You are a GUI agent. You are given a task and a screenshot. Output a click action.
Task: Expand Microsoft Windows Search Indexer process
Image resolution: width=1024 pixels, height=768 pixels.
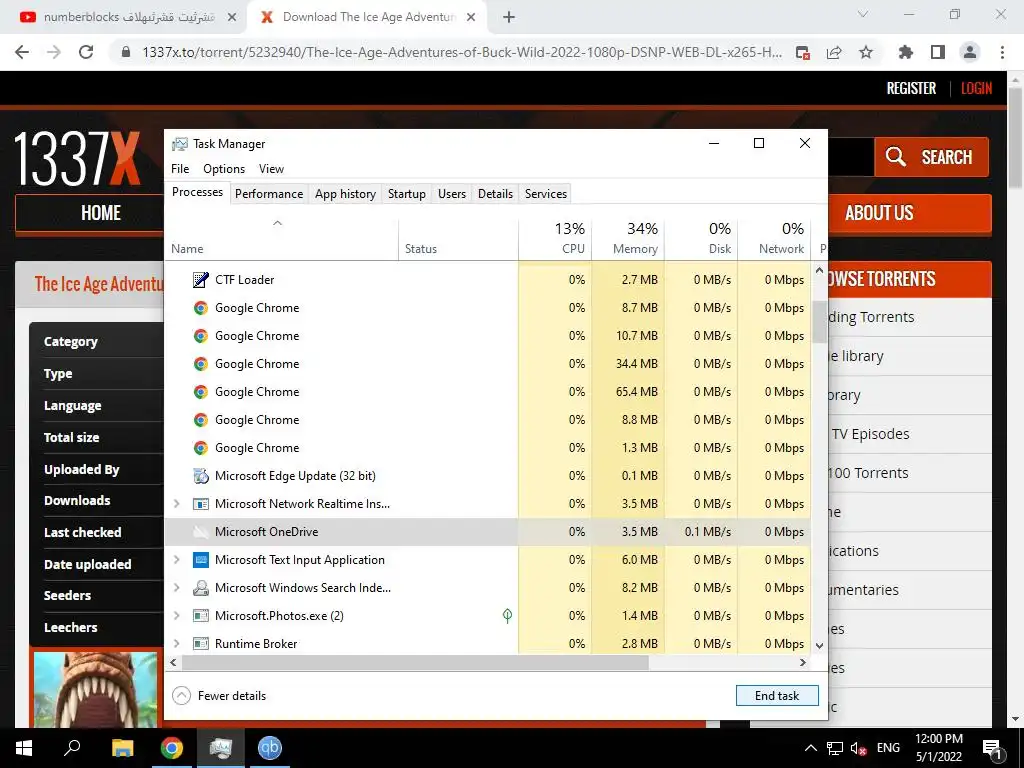pyautogui.click(x=176, y=588)
